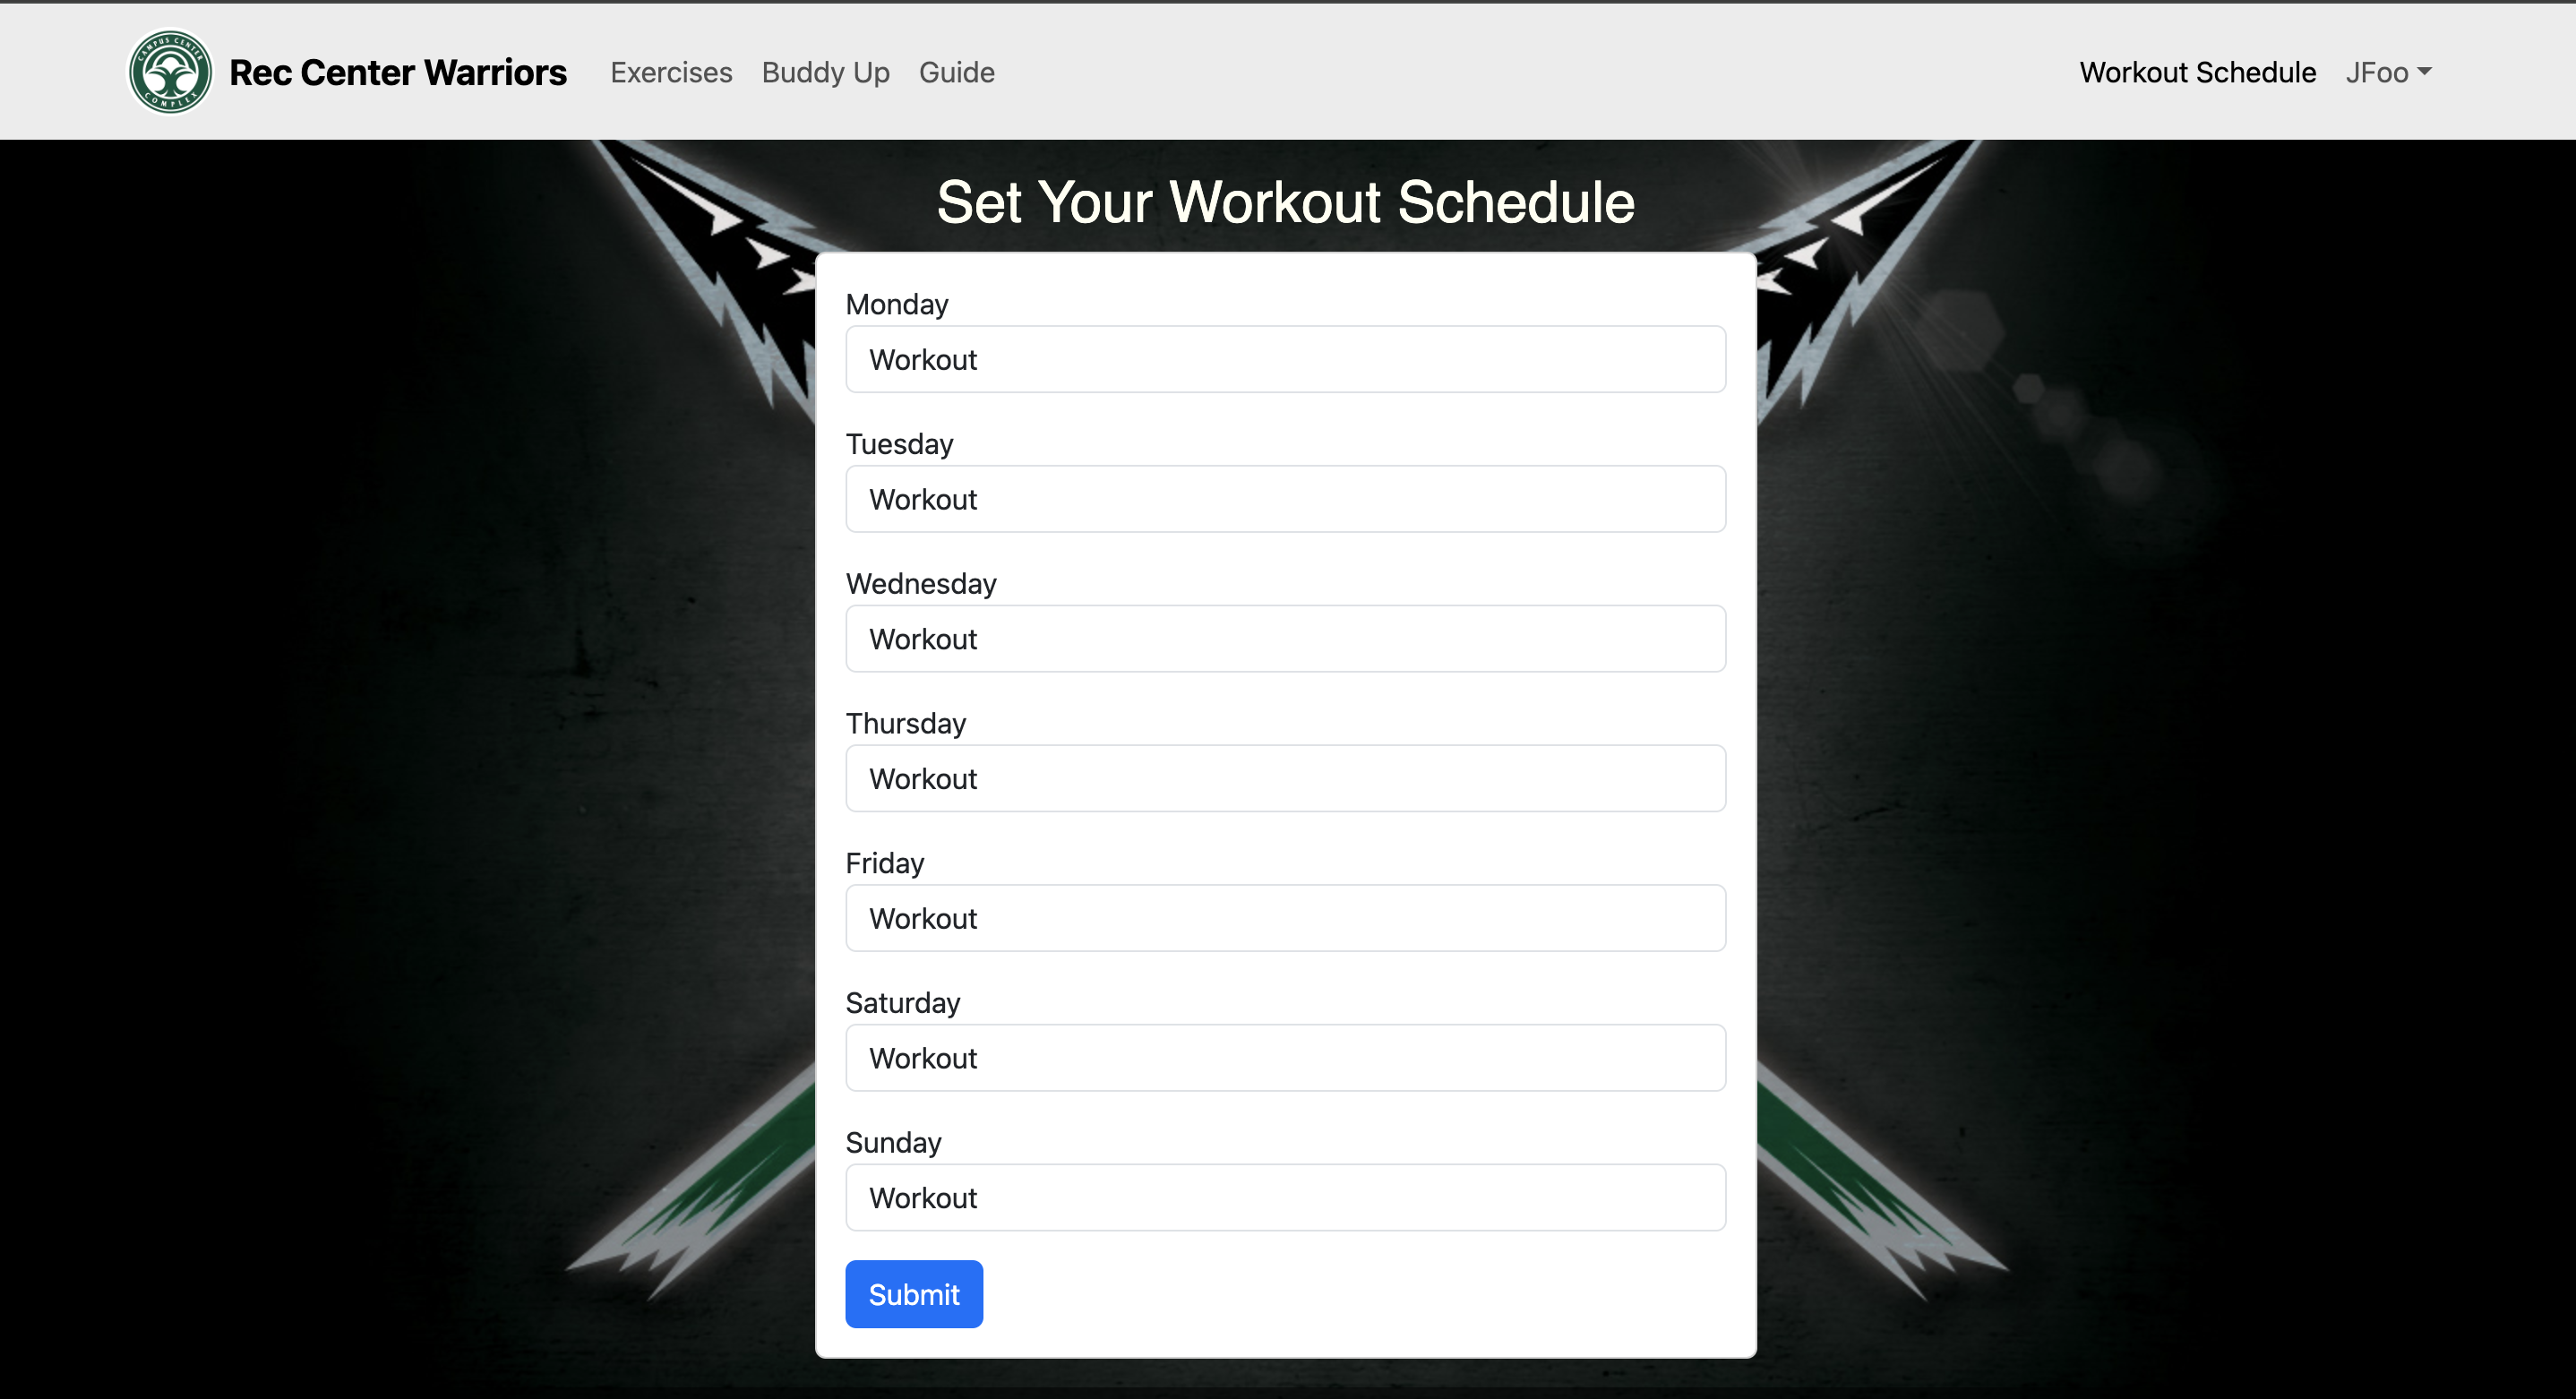Open the Exercises navigation link
2576x1399 pixels.
click(670, 73)
